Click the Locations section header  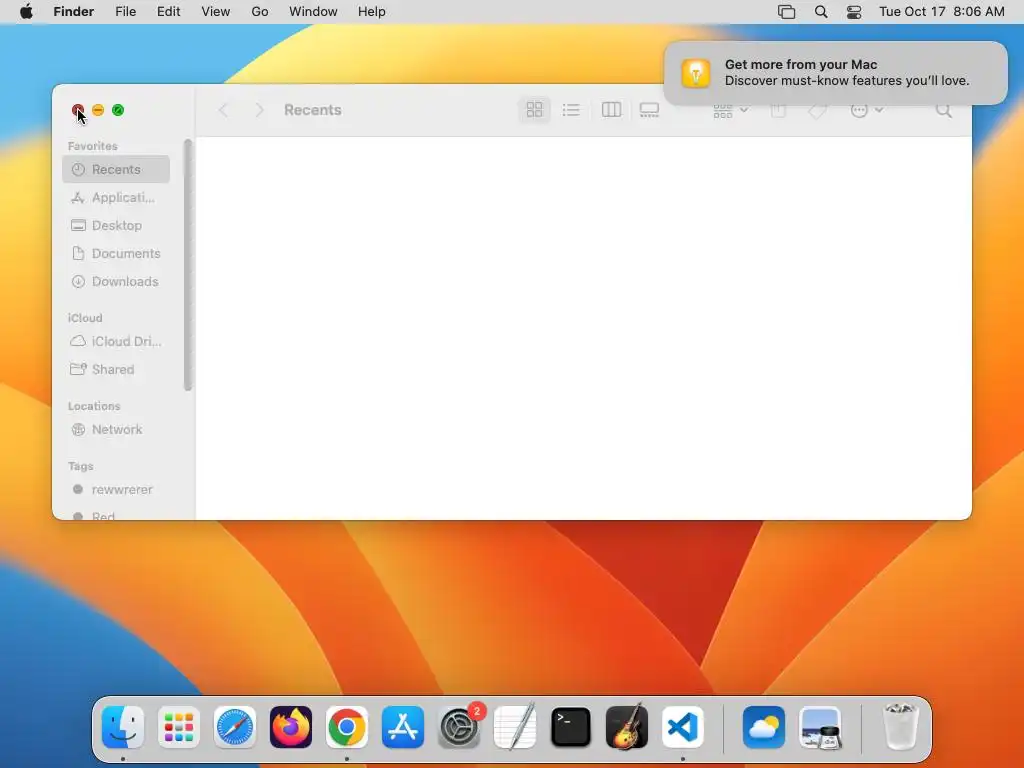pyautogui.click(x=94, y=406)
